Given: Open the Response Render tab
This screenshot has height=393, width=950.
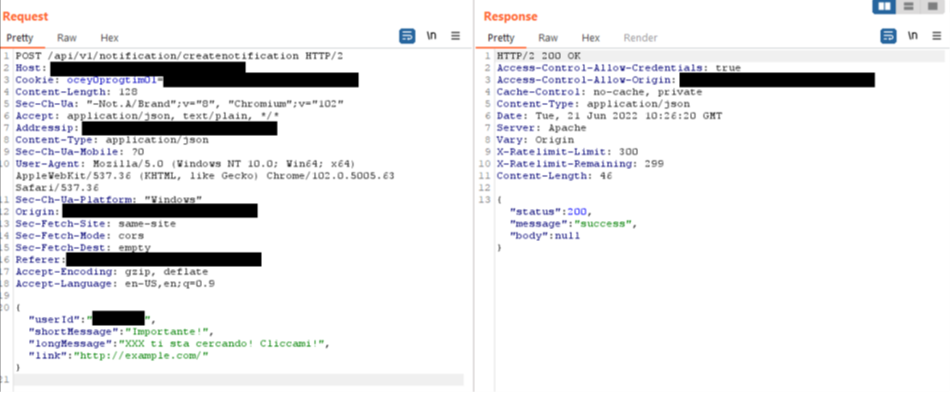Looking at the screenshot, I should [640, 38].
